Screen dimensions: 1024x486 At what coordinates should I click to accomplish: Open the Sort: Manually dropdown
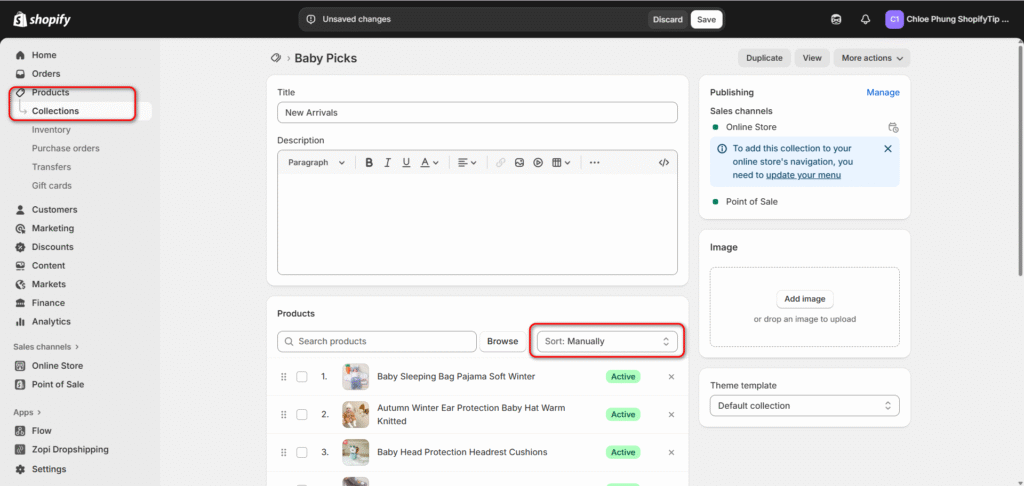coord(608,341)
